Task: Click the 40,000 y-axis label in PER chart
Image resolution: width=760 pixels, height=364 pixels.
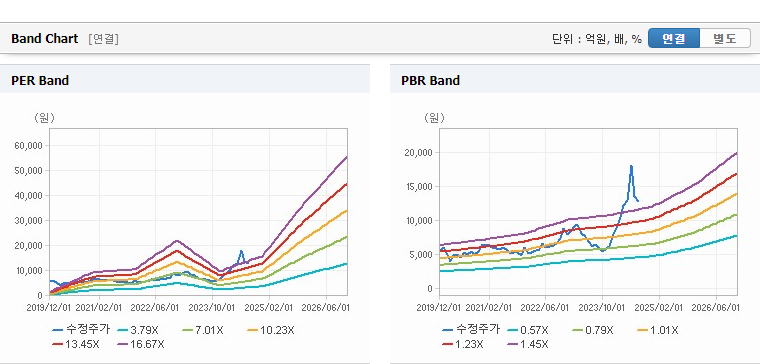Action: (x=30, y=195)
